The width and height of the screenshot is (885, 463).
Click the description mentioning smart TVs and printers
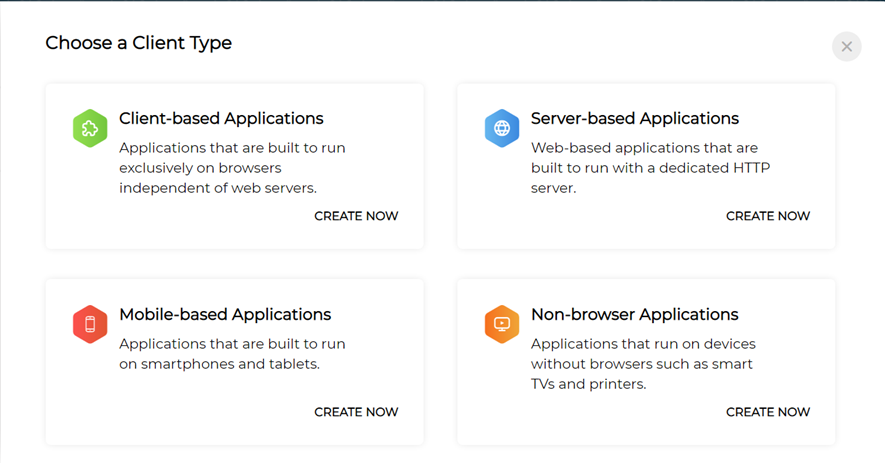(641, 364)
